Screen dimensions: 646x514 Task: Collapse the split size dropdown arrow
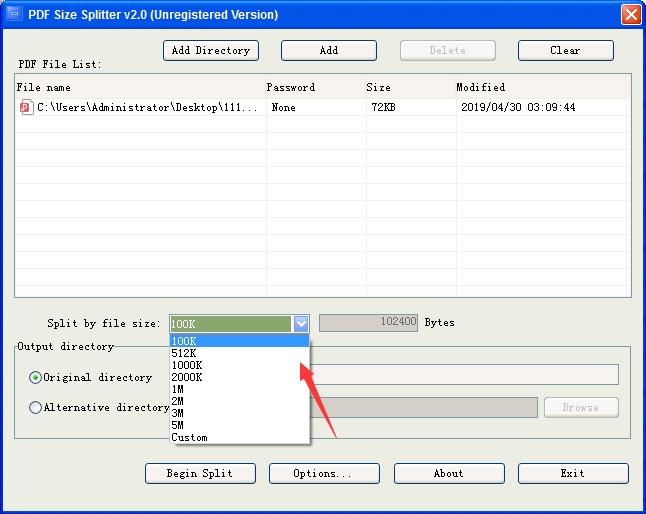pyautogui.click(x=301, y=324)
